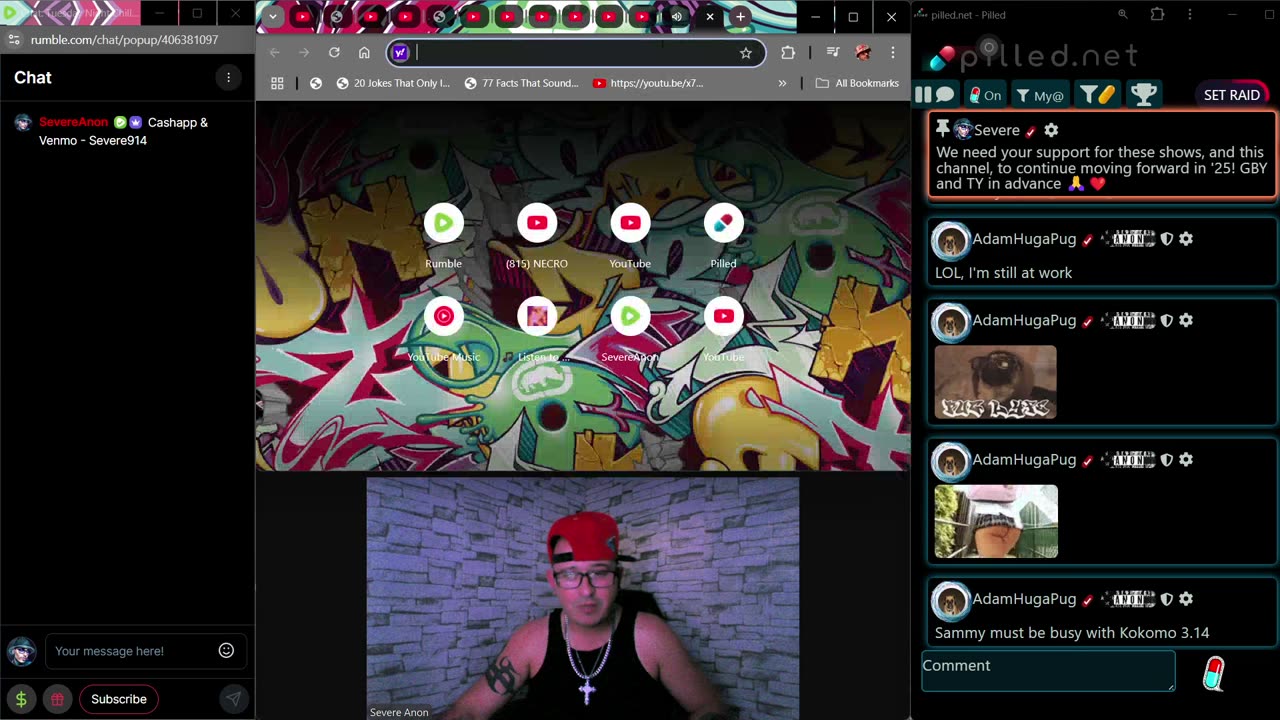Open the trophy leaderboard
The height and width of the screenshot is (720, 1280).
(x=1143, y=95)
